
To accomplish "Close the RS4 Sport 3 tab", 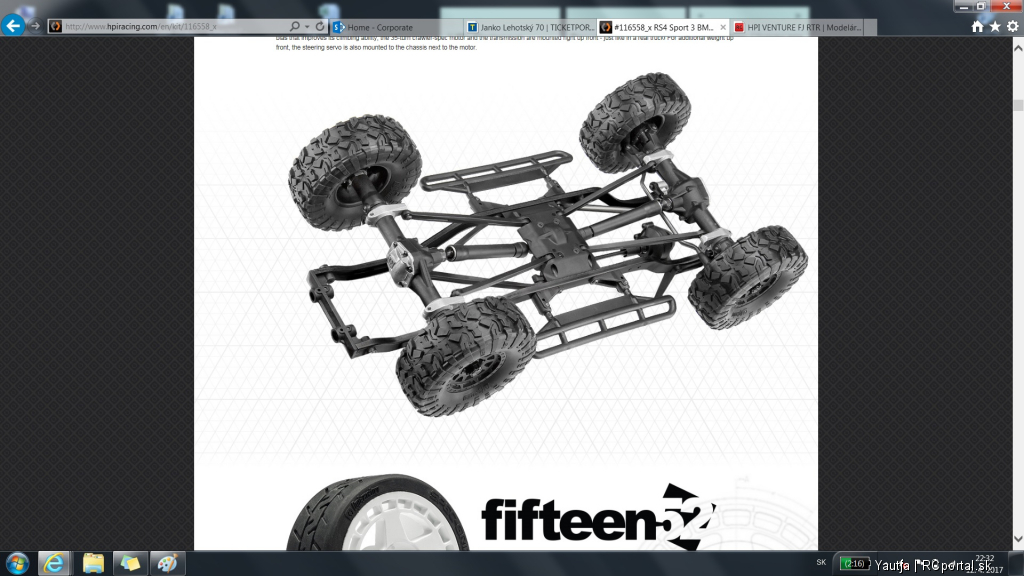I will coord(723,27).
